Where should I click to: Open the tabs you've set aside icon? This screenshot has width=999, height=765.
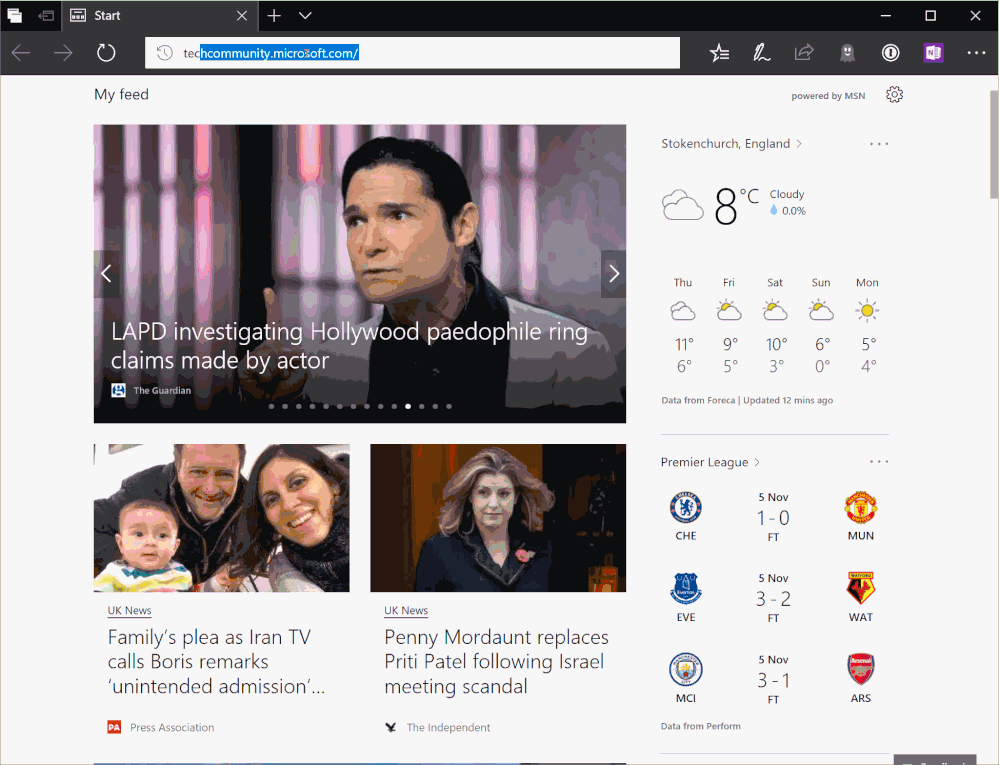point(14,15)
